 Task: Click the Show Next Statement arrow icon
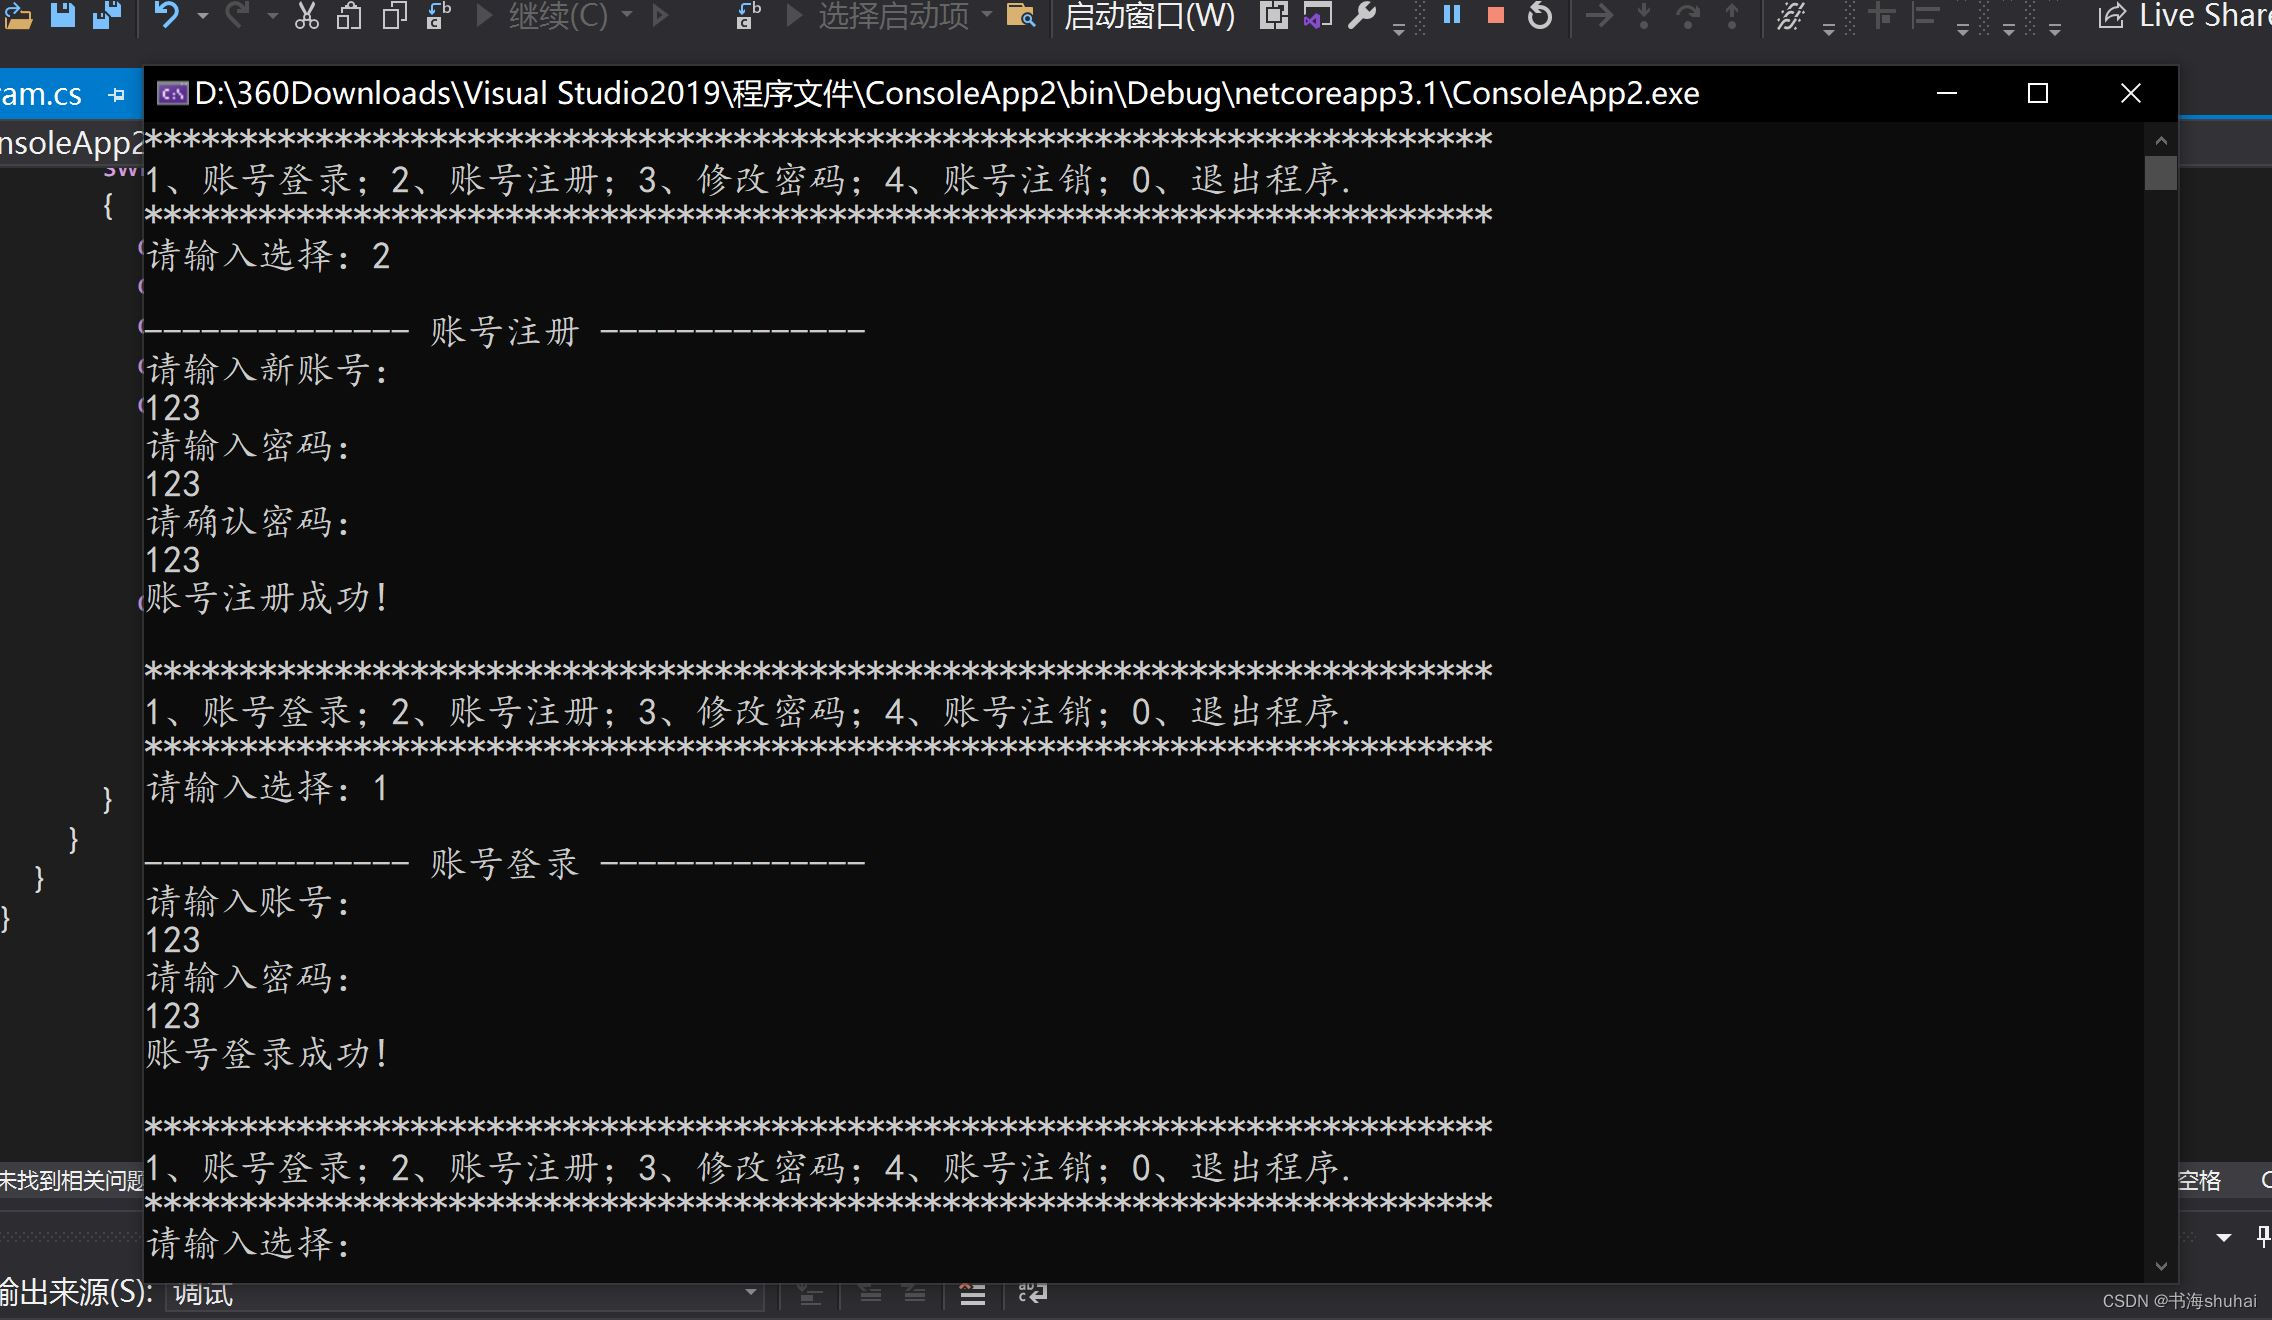pos(1600,15)
